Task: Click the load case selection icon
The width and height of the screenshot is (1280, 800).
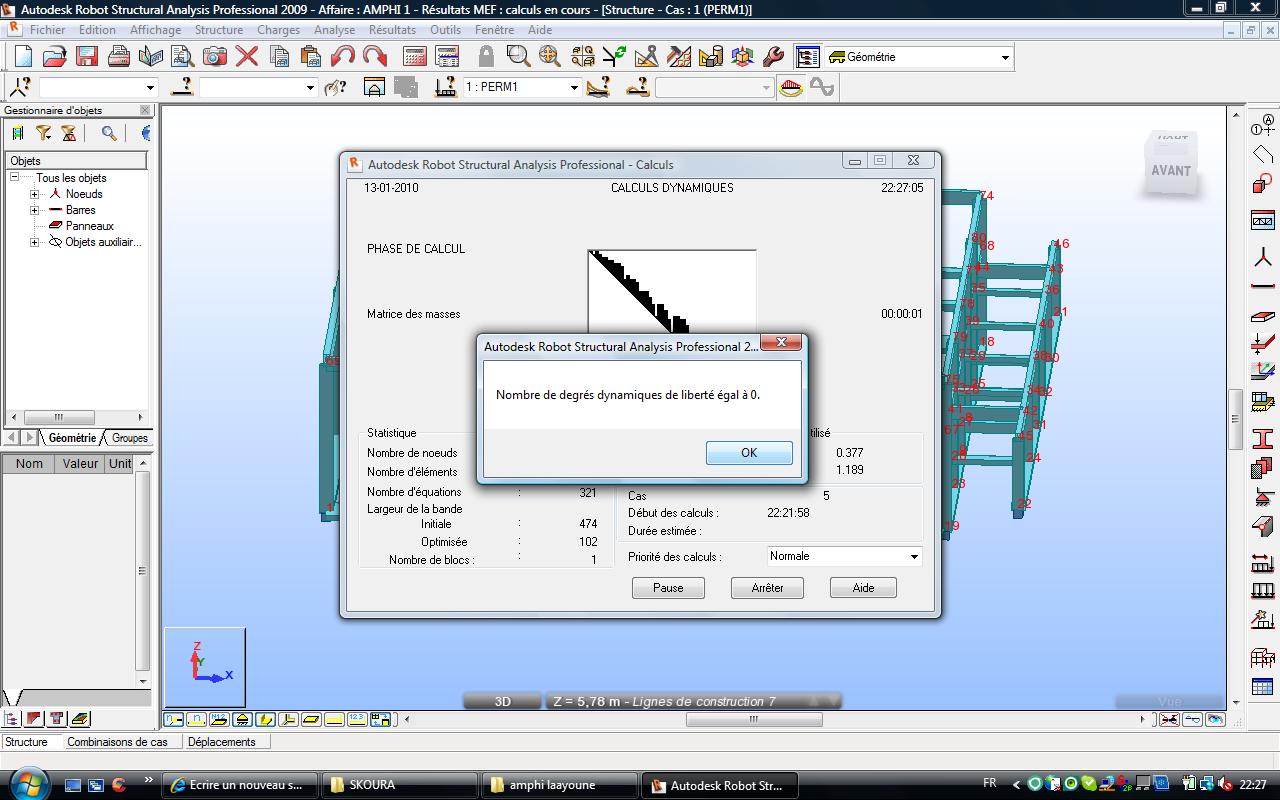Action: [x=446, y=87]
